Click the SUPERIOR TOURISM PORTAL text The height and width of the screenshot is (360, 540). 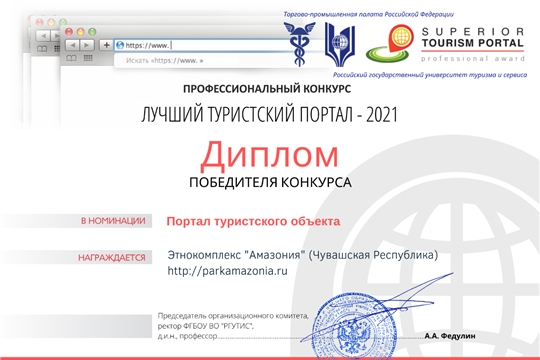(x=472, y=38)
